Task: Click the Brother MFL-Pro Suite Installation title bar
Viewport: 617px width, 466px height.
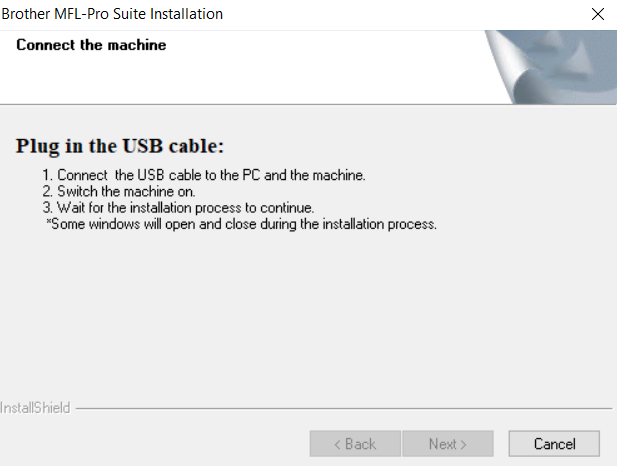Action: (x=112, y=14)
